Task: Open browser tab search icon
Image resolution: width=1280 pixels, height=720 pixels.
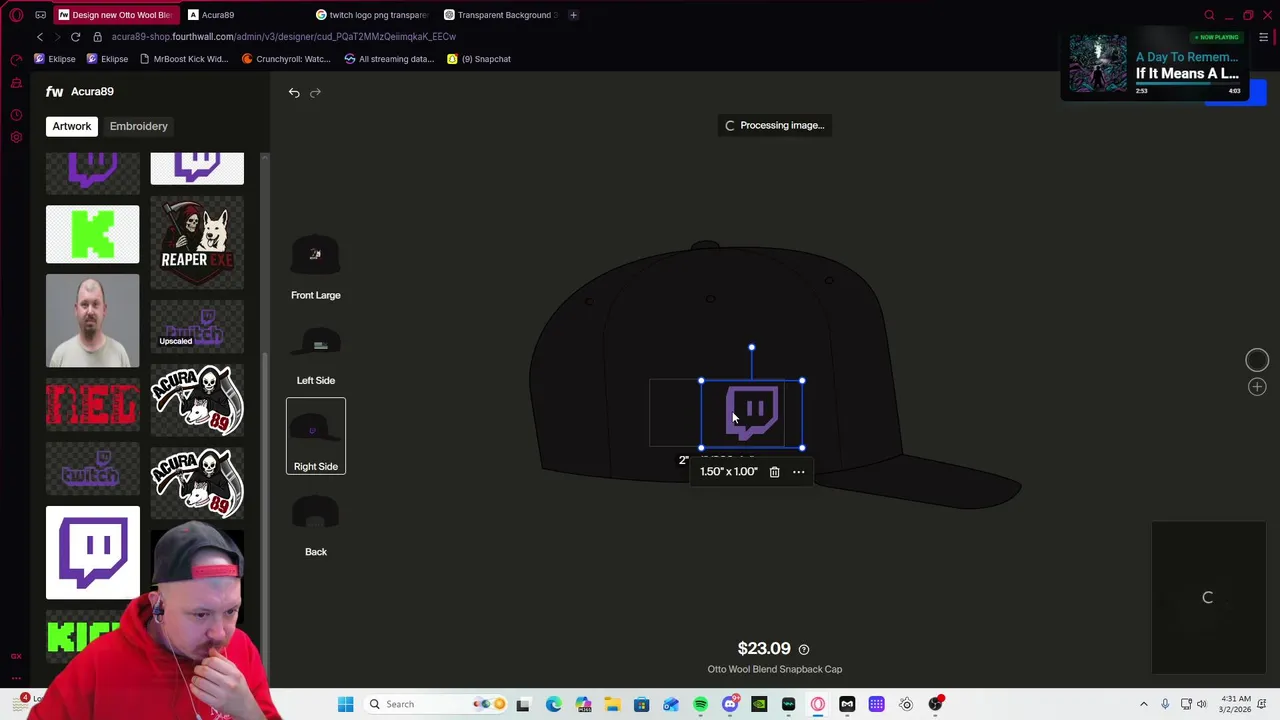Action: coord(1209,15)
